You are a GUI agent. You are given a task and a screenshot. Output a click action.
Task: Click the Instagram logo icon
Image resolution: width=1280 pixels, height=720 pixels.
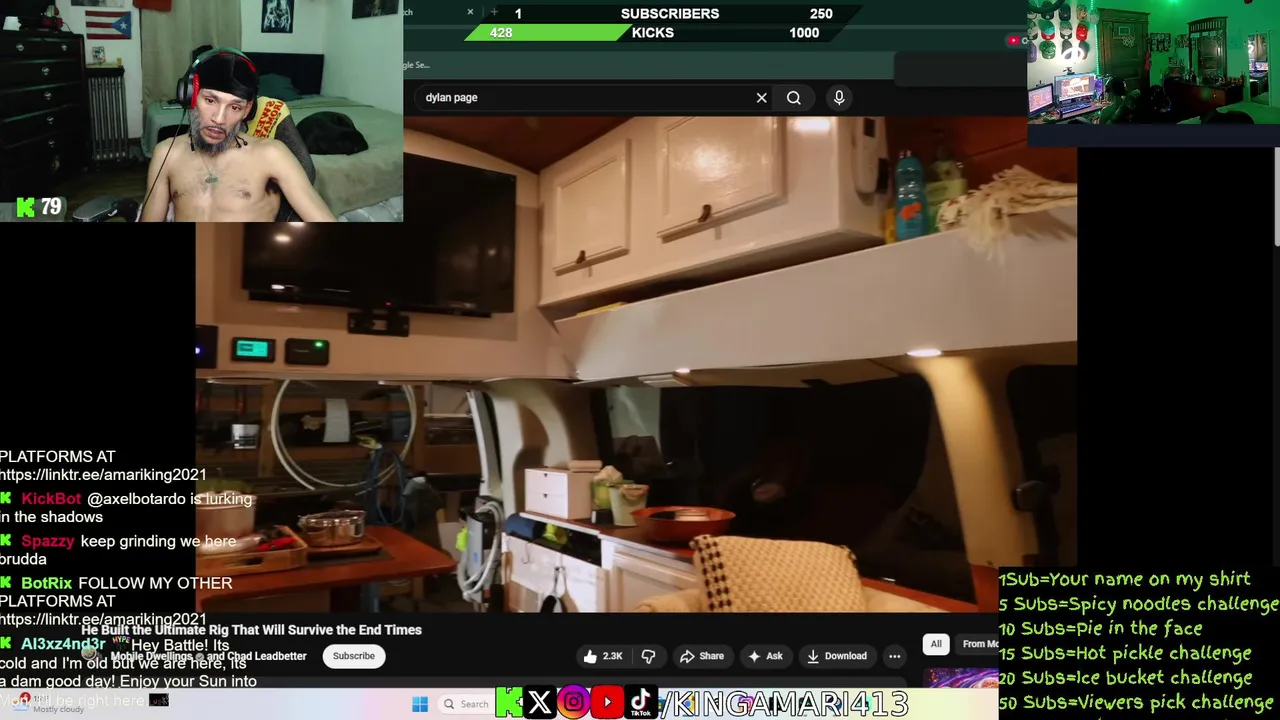pos(574,703)
